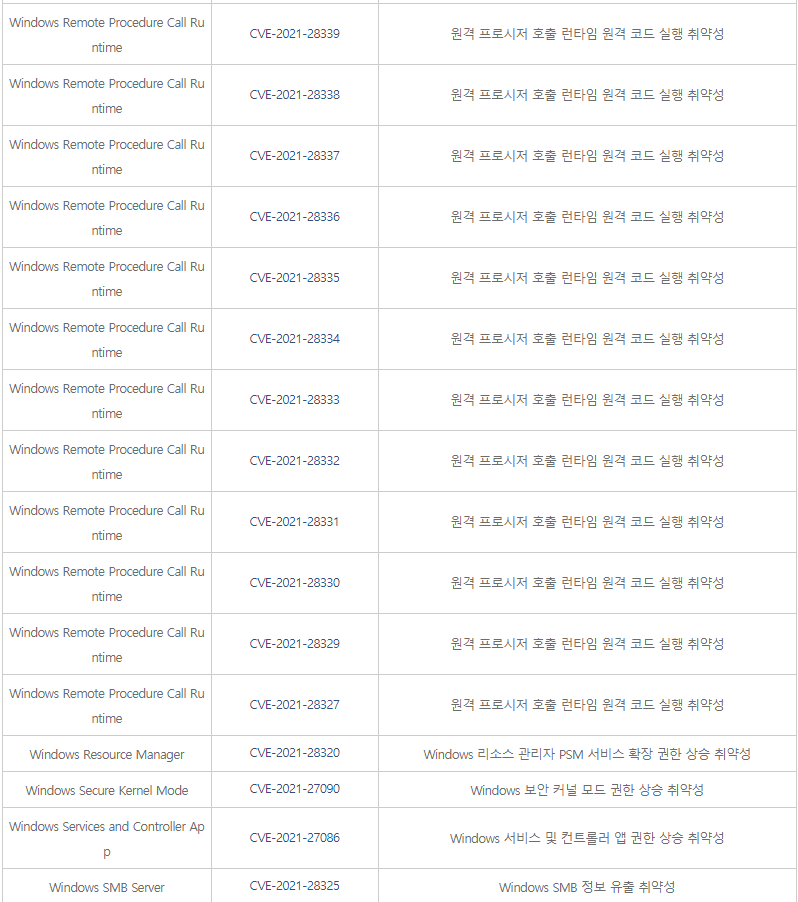Viewport: 798px width, 902px height.
Task: Select the Windows SMB Server cell
Action: (107, 888)
